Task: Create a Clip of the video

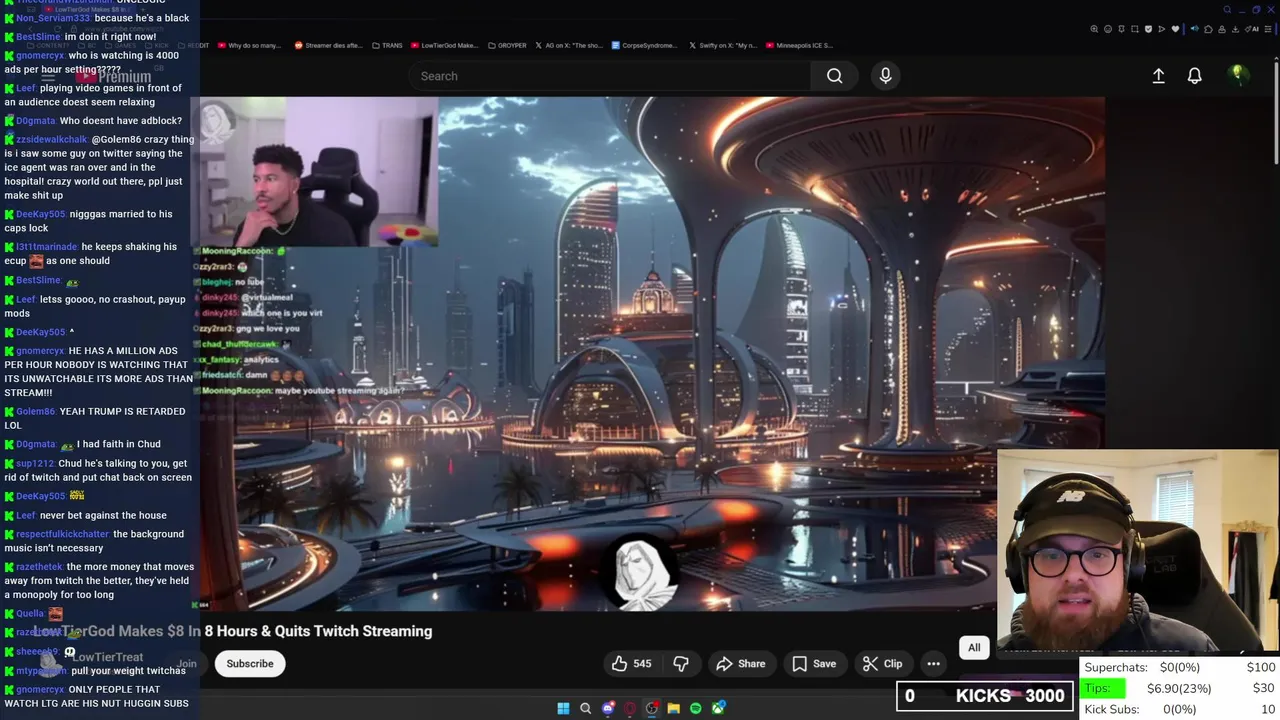Action: point(883,663)
